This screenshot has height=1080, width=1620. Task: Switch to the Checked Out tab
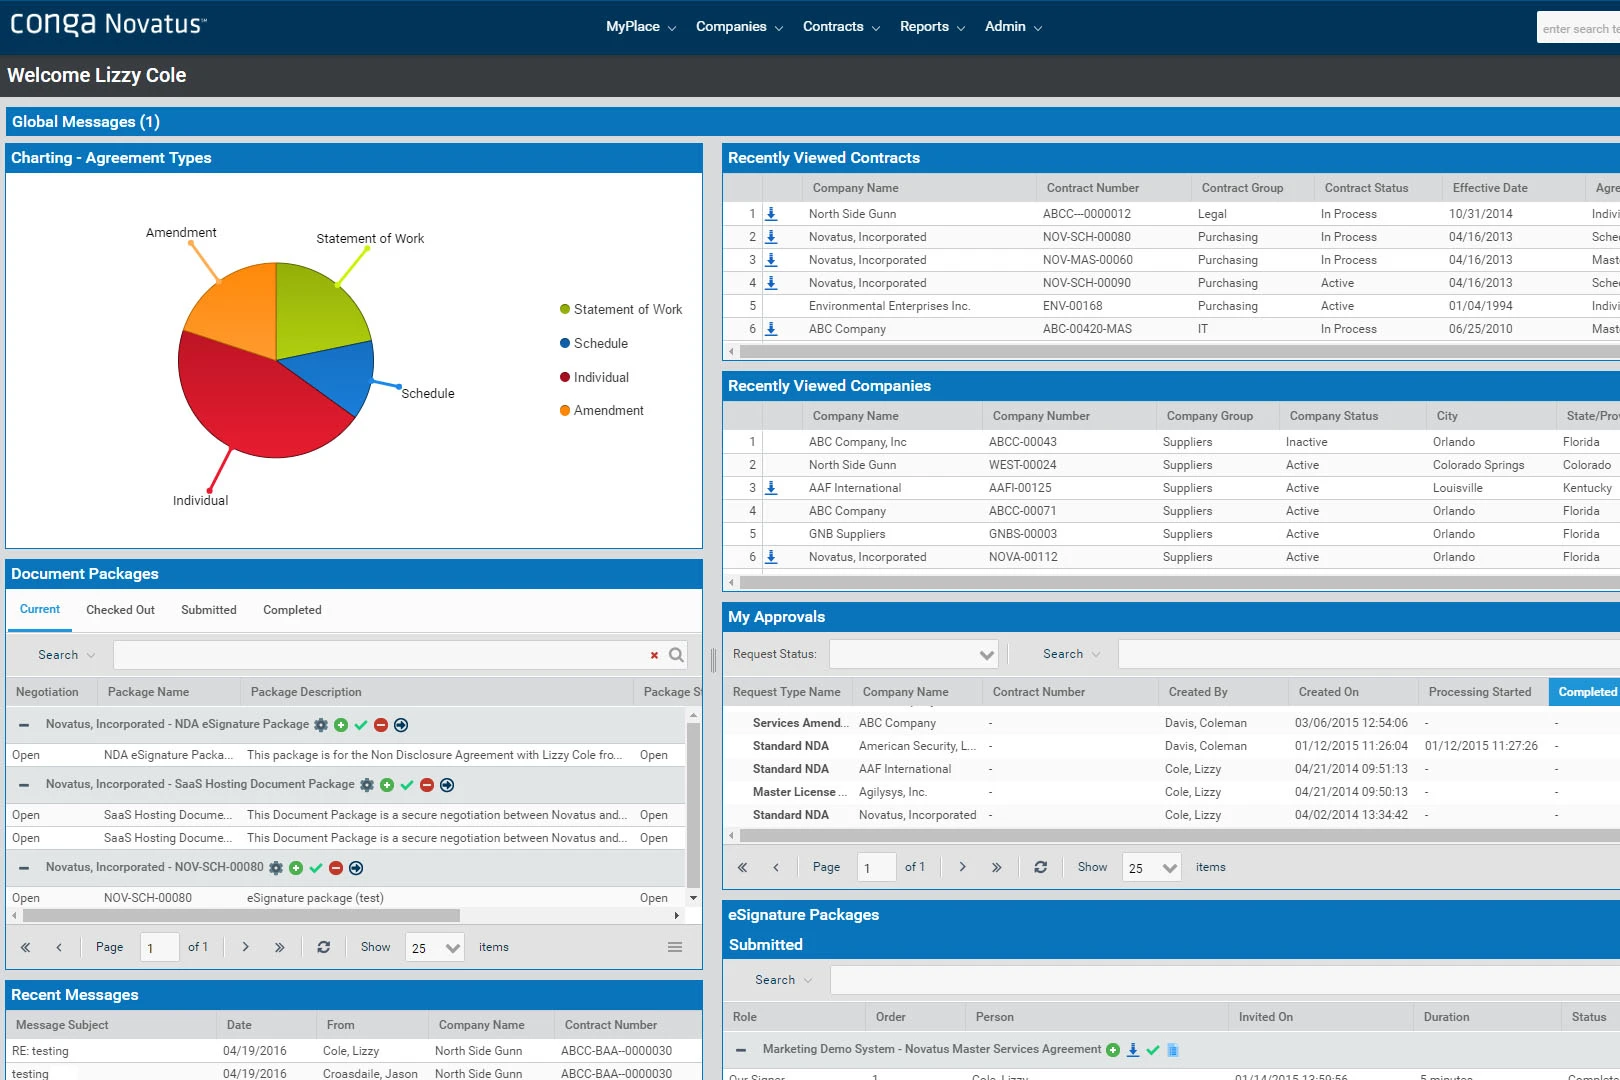119,610
